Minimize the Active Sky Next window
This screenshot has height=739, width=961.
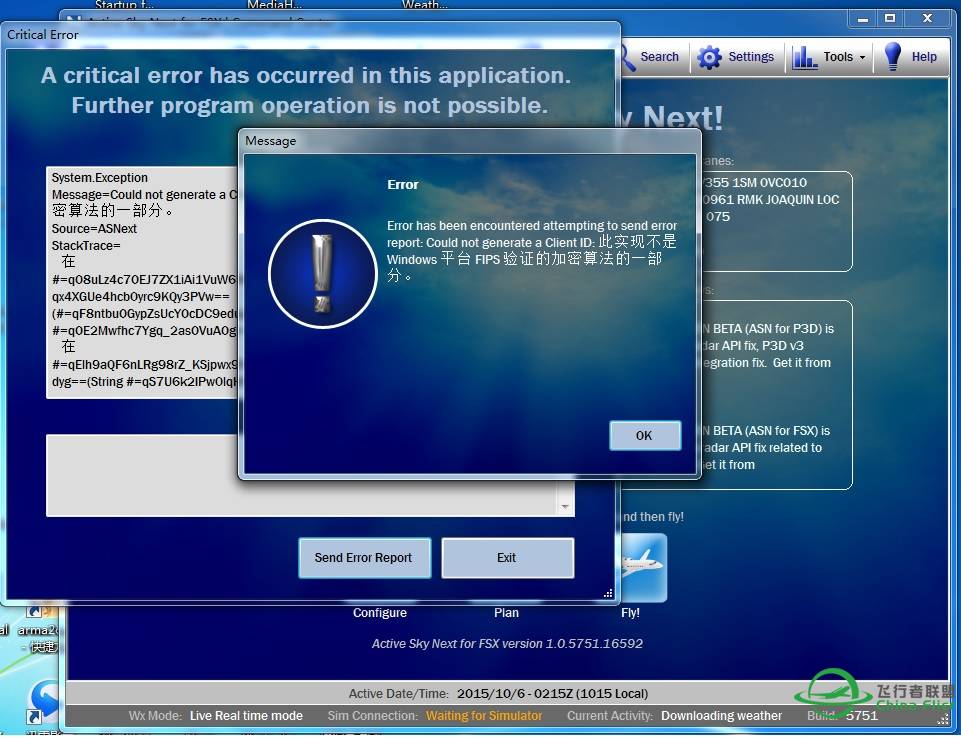point(863,17)
